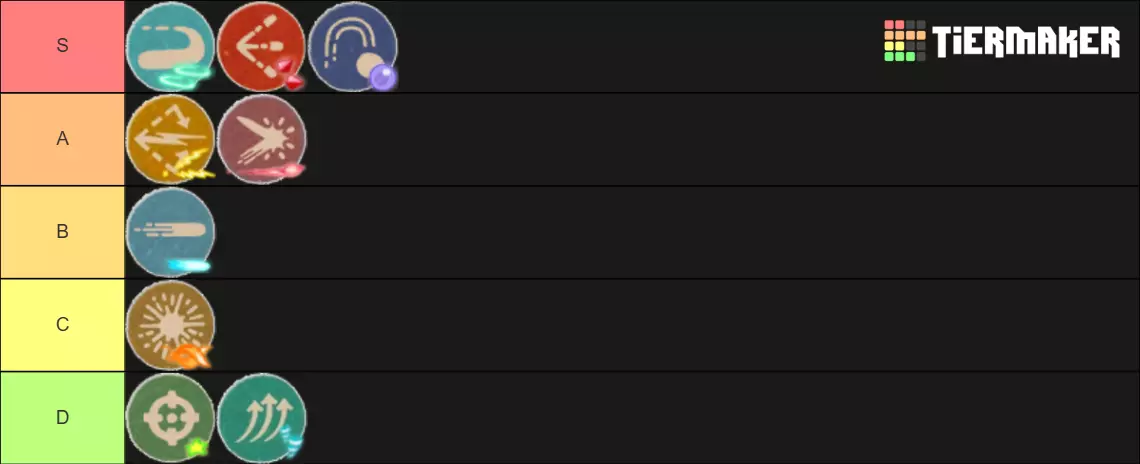Click the orange A tier label
The height and width of the screenshot is (464, 1140).
pos(62,139)
